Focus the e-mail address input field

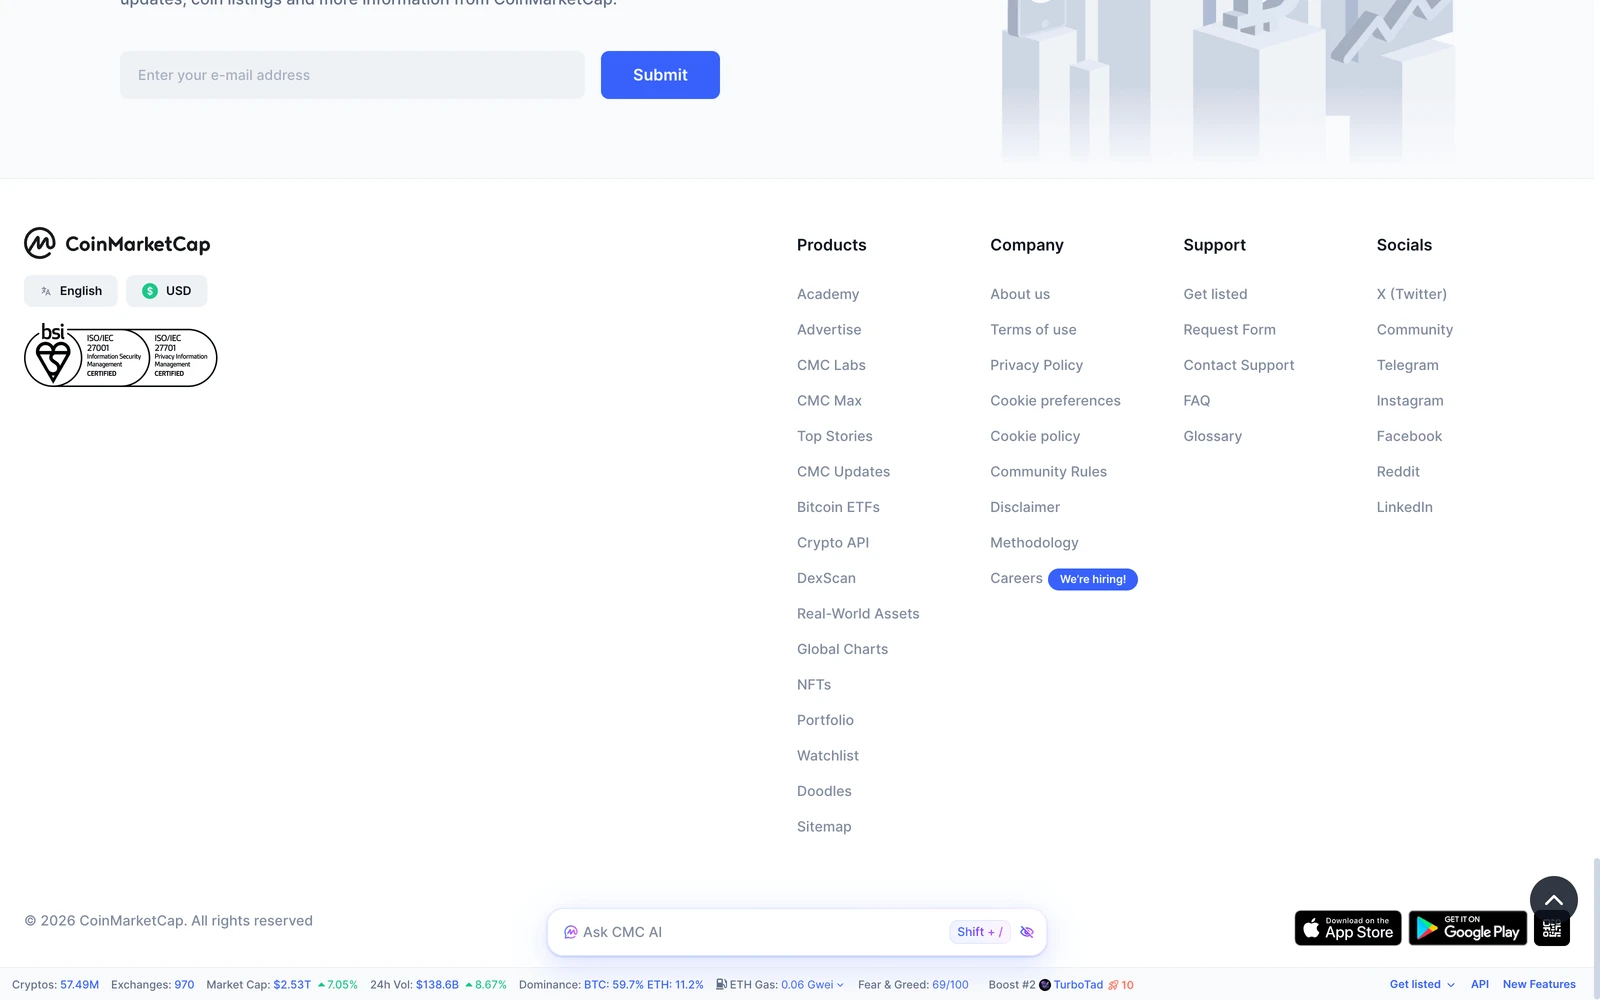coord(352,75)
